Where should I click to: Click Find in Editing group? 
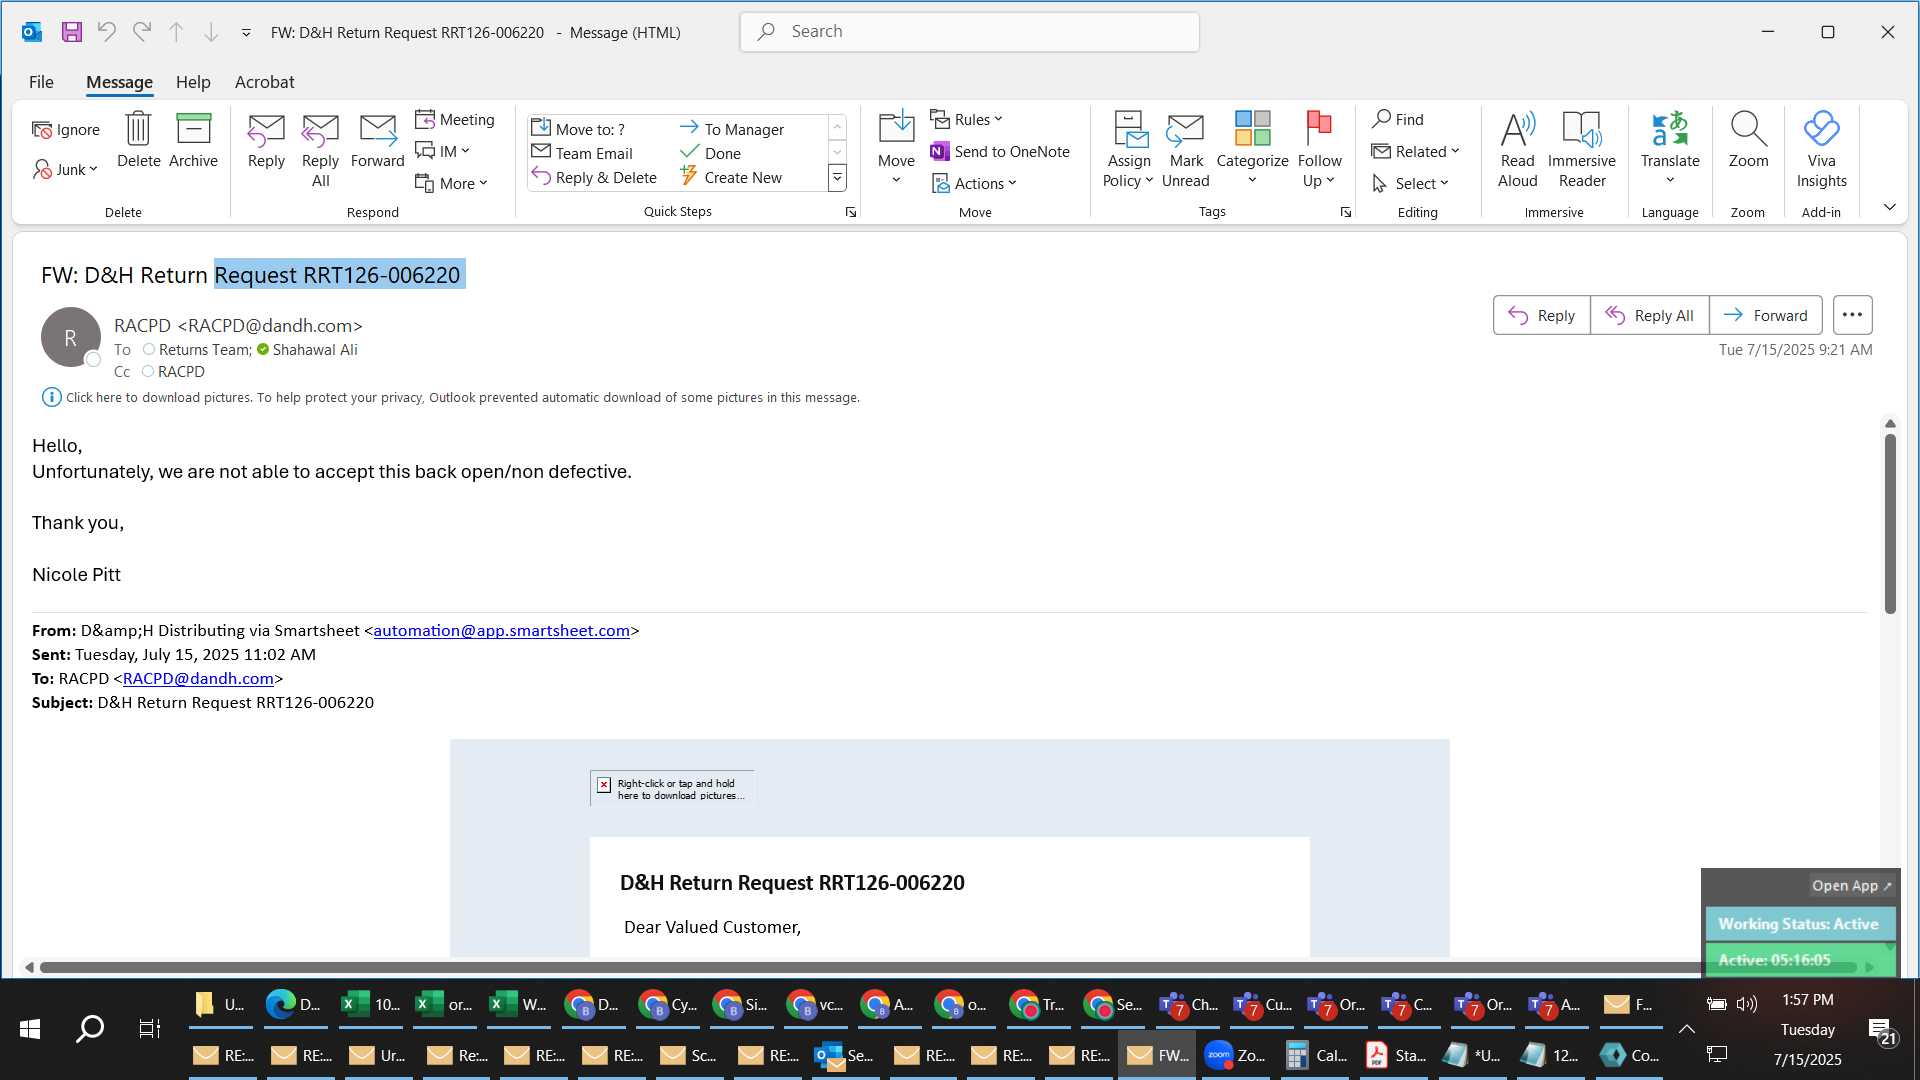click(1398, 119)
